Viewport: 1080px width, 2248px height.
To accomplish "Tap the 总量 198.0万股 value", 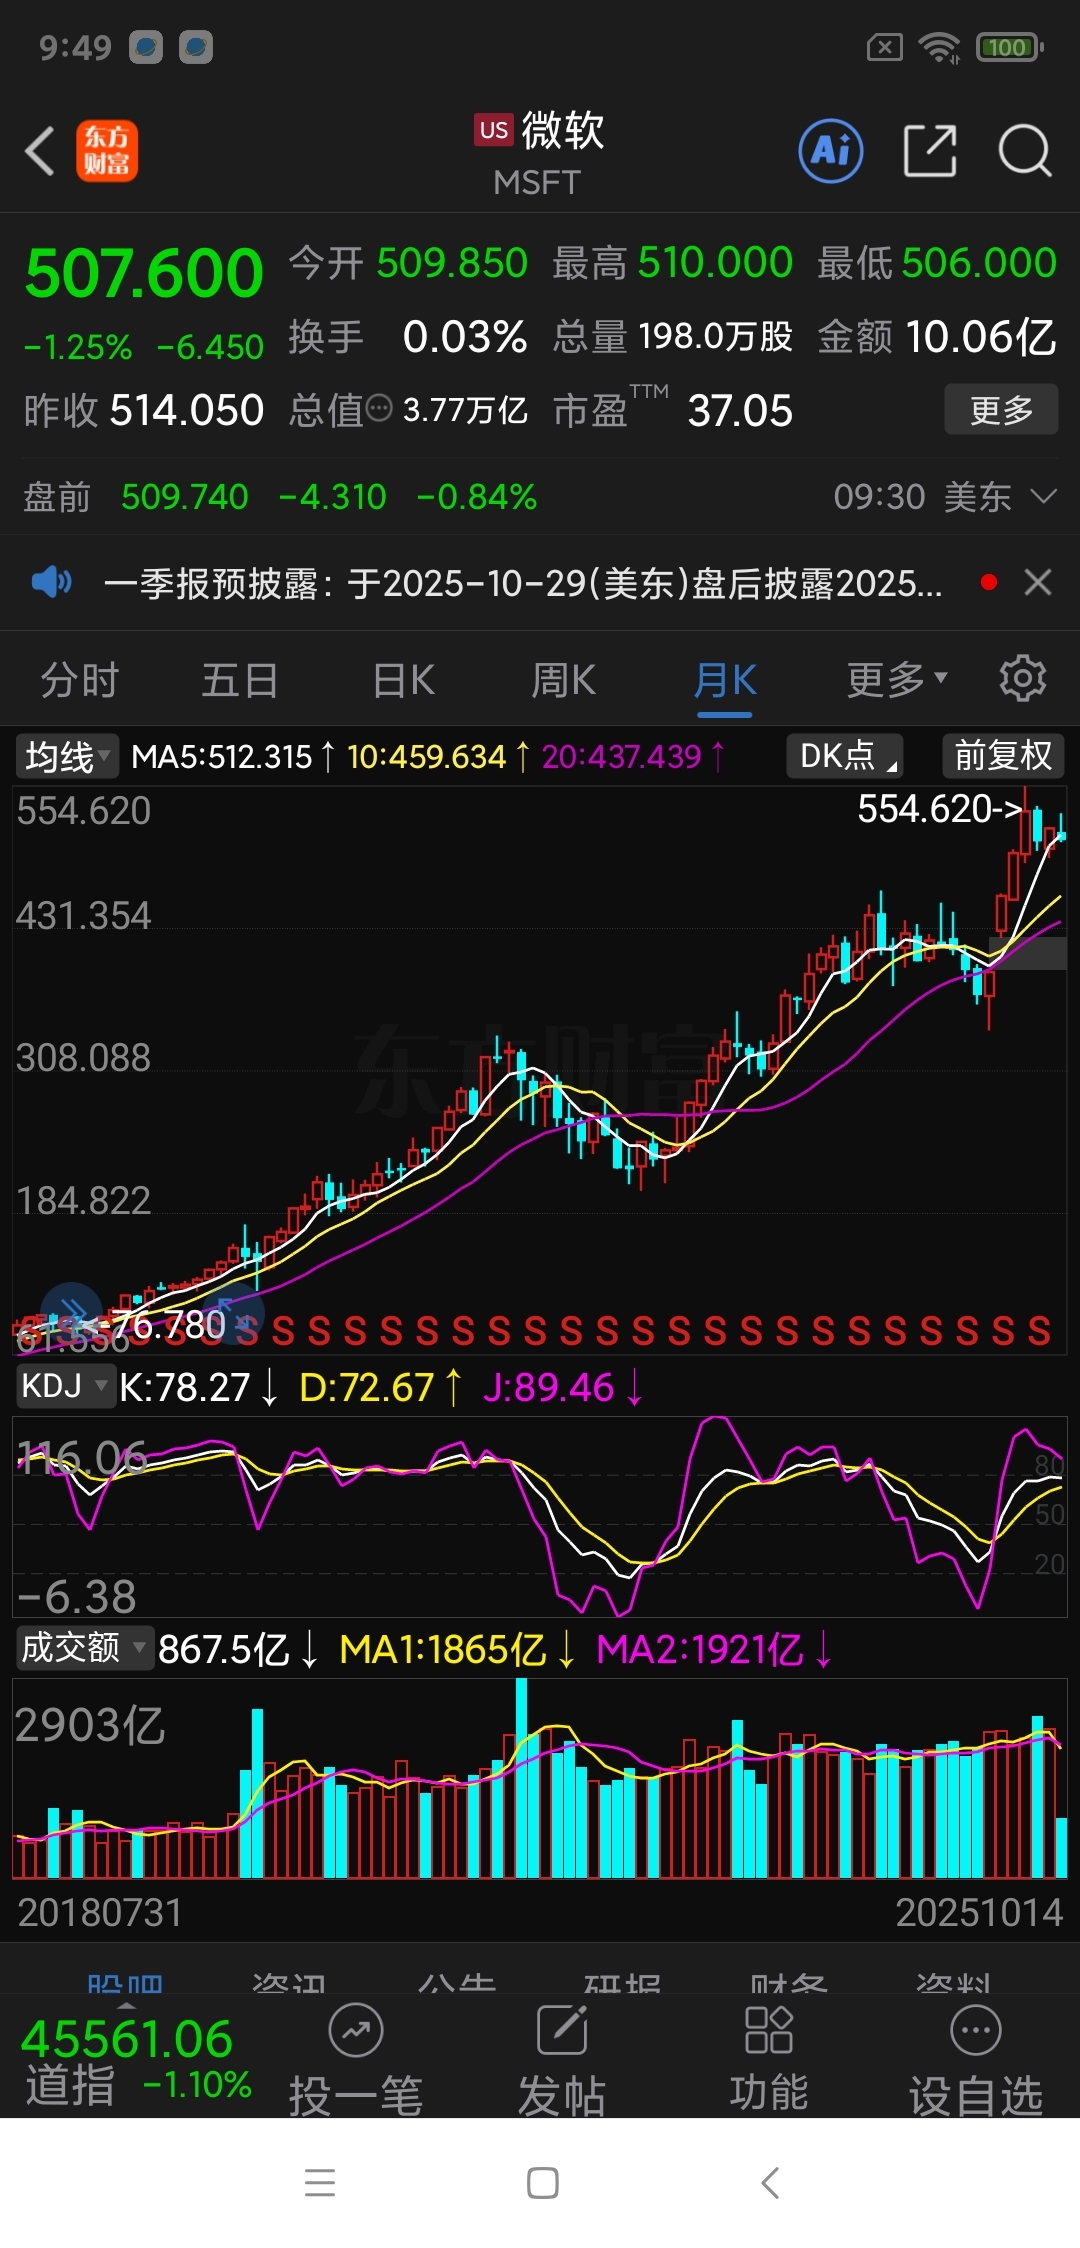I will pyautogui.click(x=672, y=337).
